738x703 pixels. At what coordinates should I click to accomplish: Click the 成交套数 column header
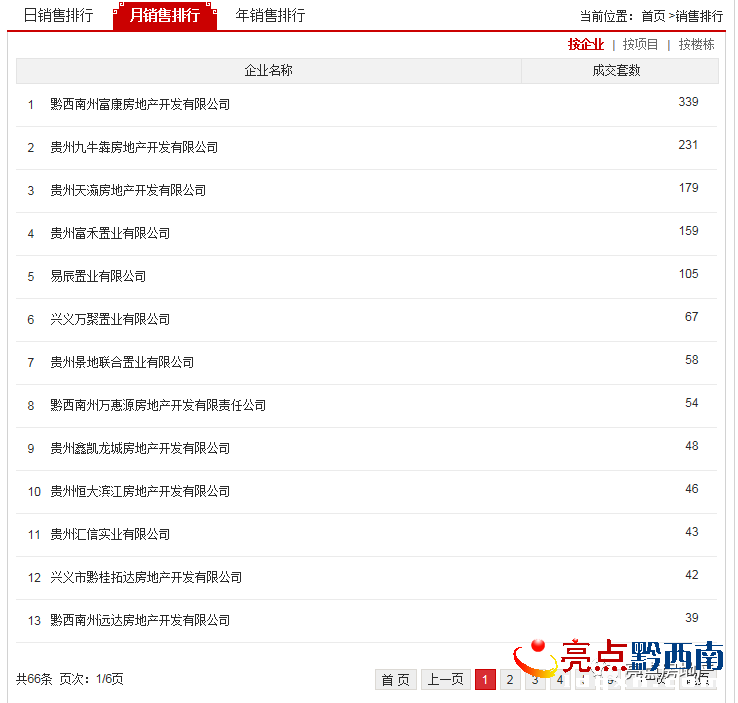[x=619, y=71]
